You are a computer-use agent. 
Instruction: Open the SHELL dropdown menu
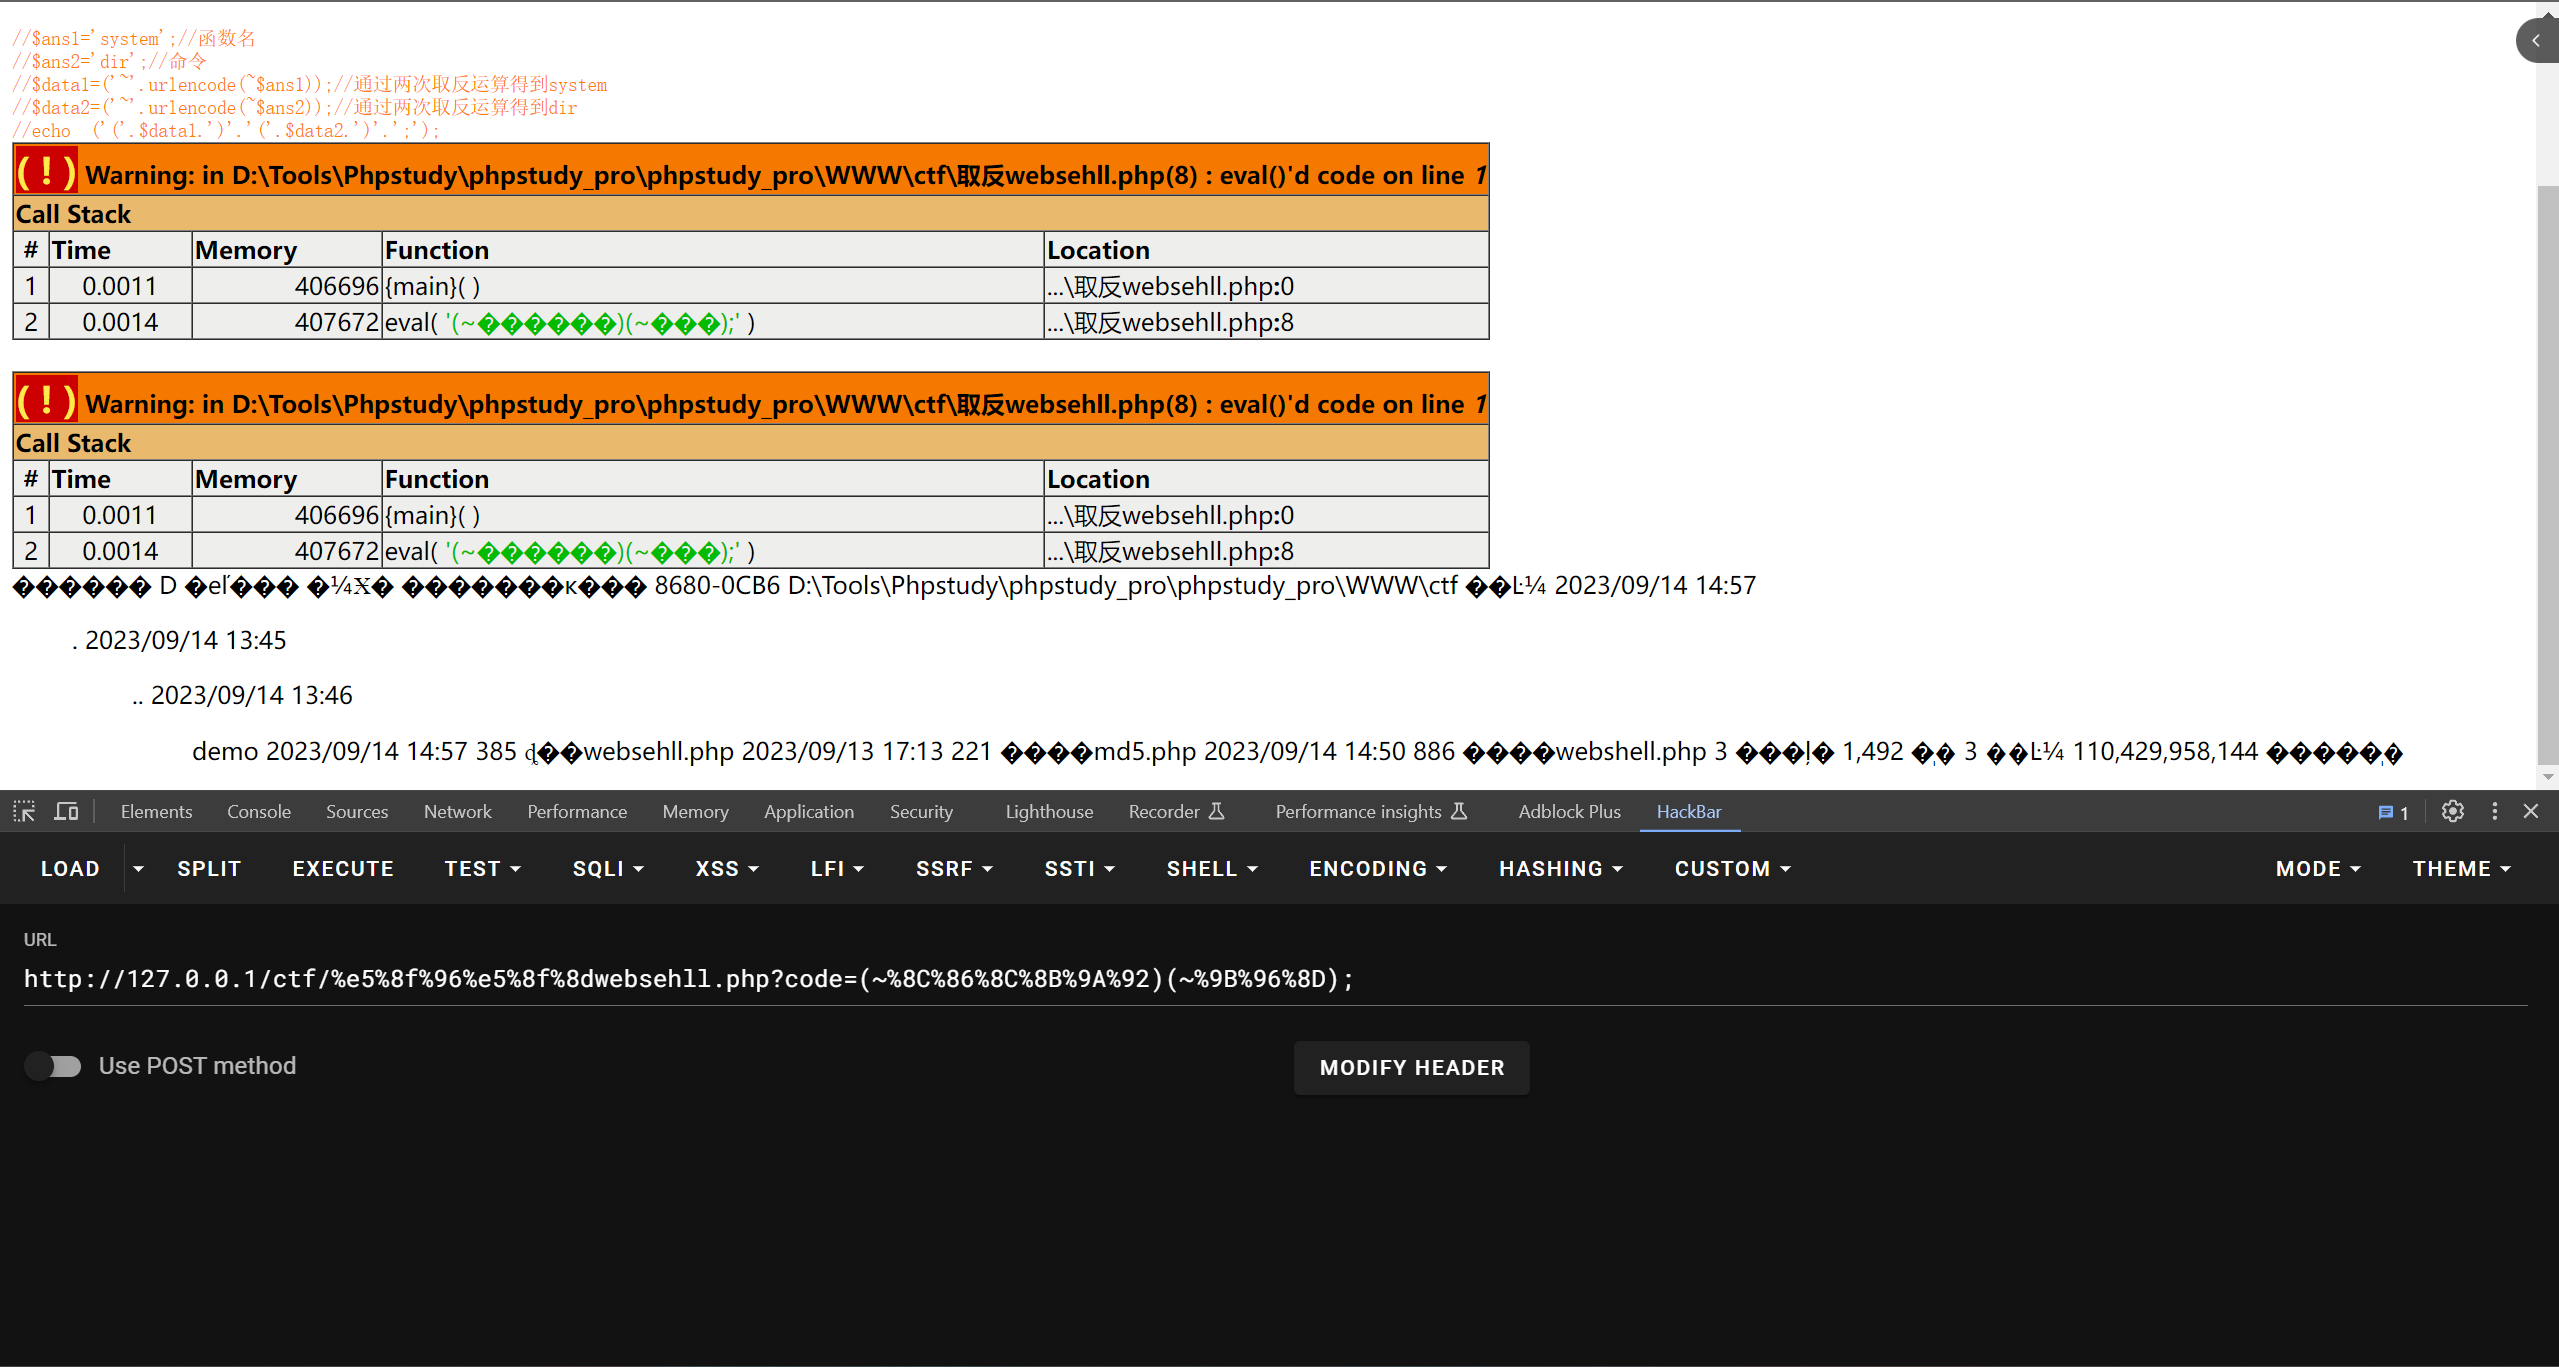(1212, 869)
